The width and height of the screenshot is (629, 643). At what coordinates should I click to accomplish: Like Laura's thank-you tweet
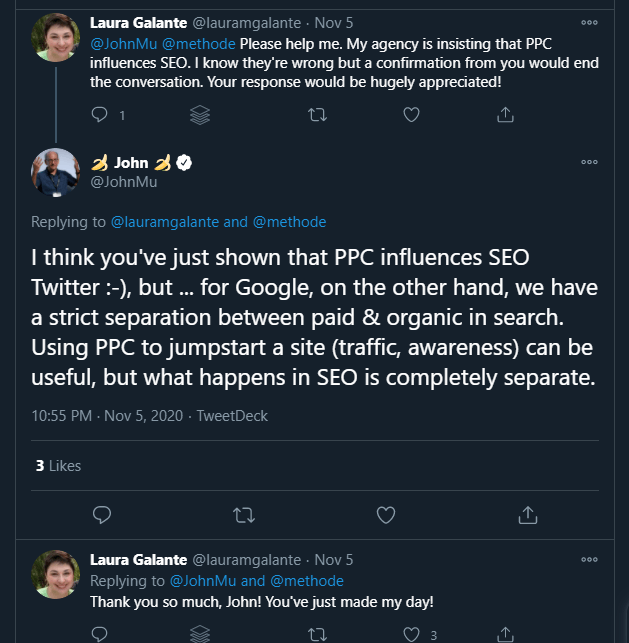(x=410, y=634)
